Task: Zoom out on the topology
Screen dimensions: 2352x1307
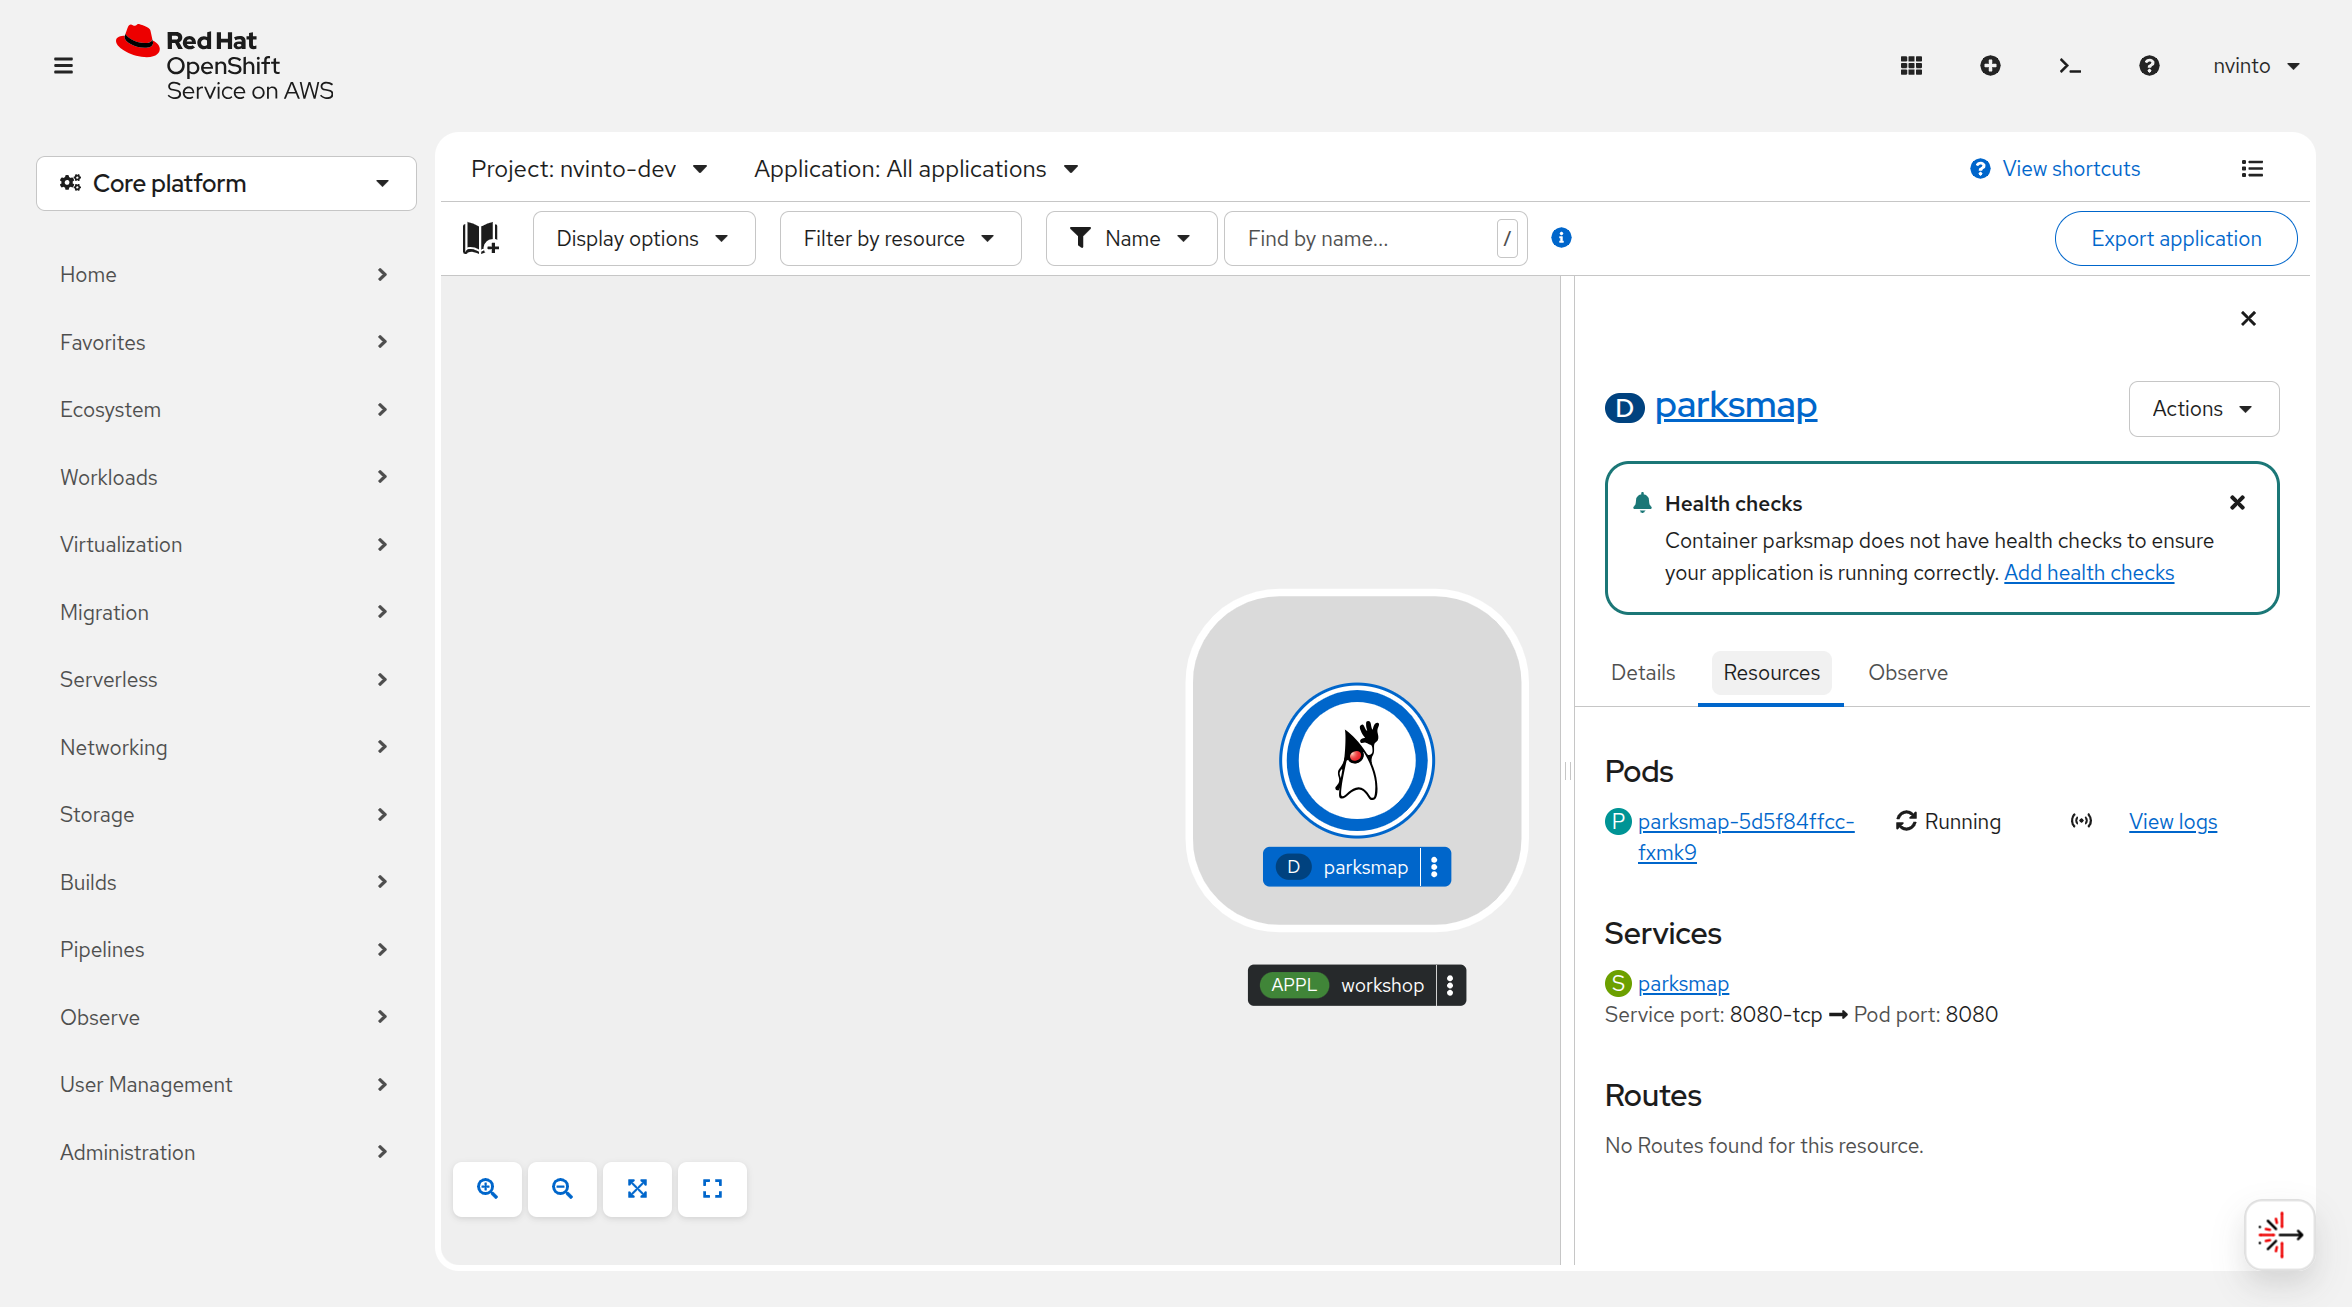Action: (562, 1189)
